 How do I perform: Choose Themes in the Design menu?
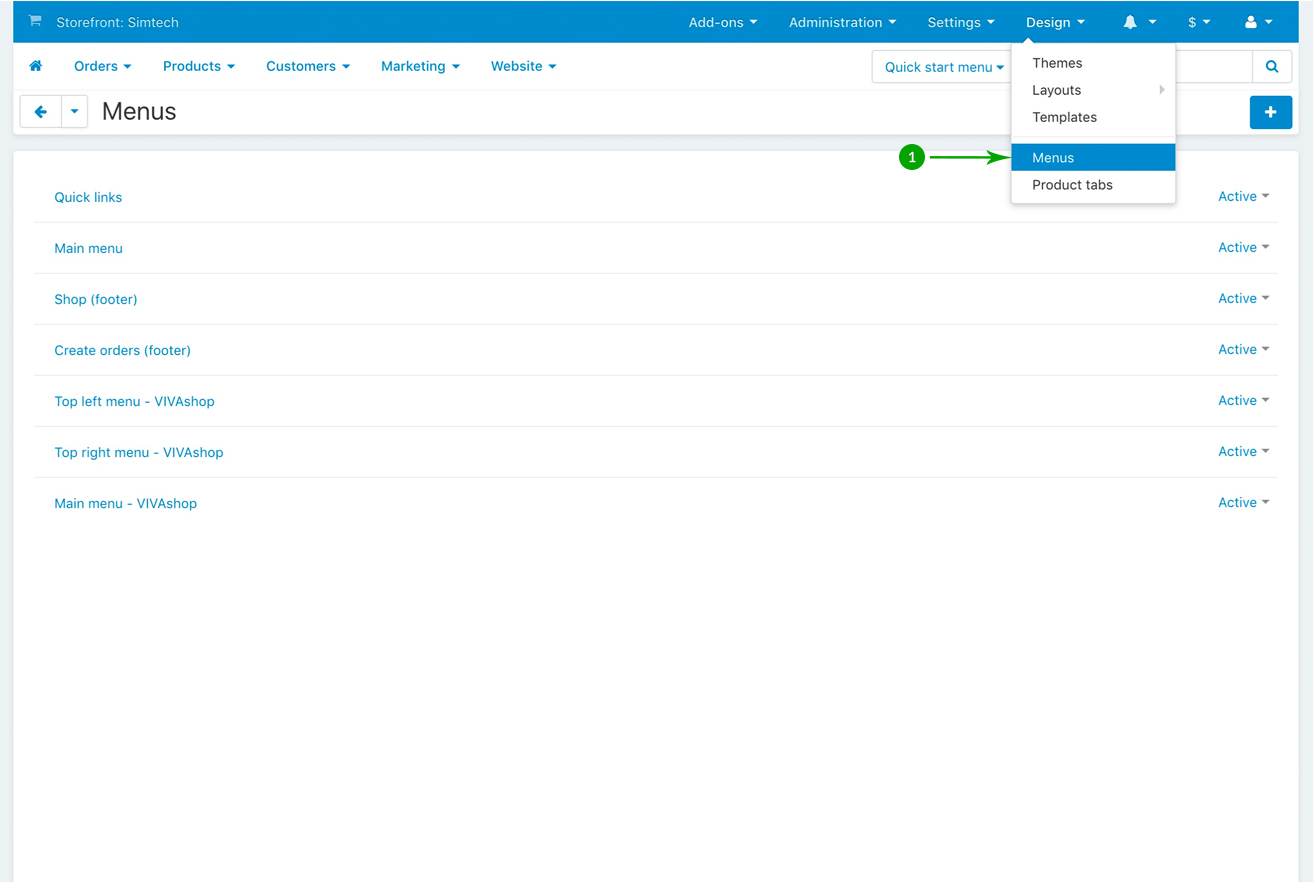(1057, 63)
